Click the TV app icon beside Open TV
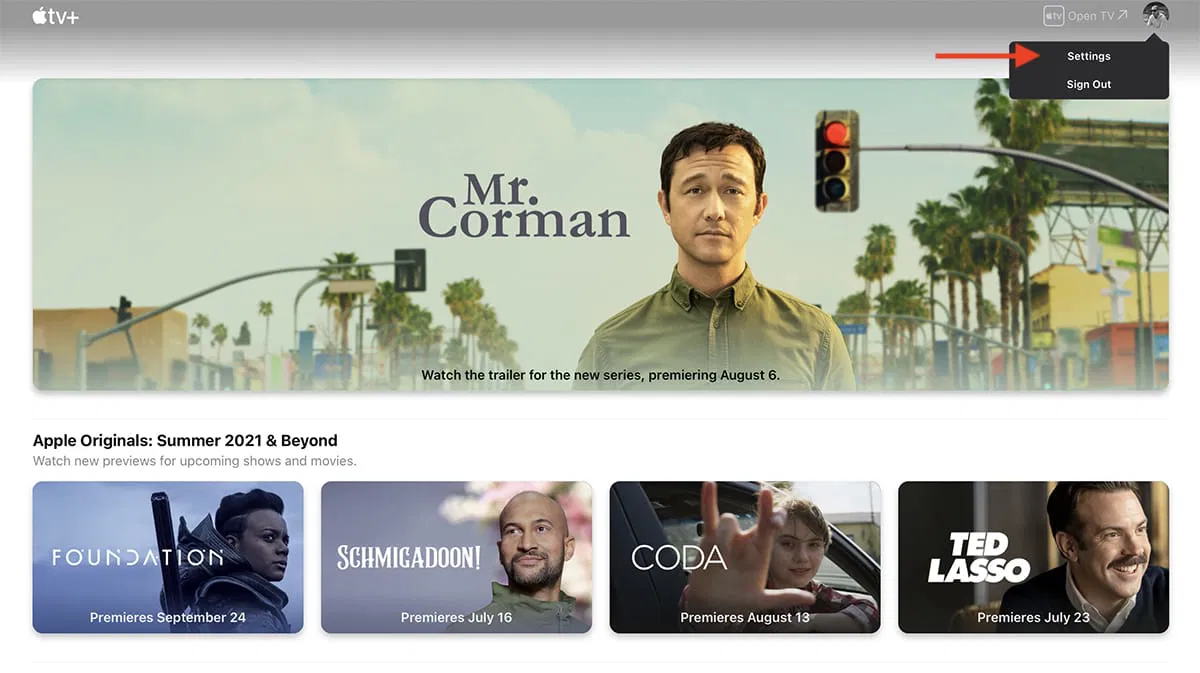 [x=1052, y=15]
